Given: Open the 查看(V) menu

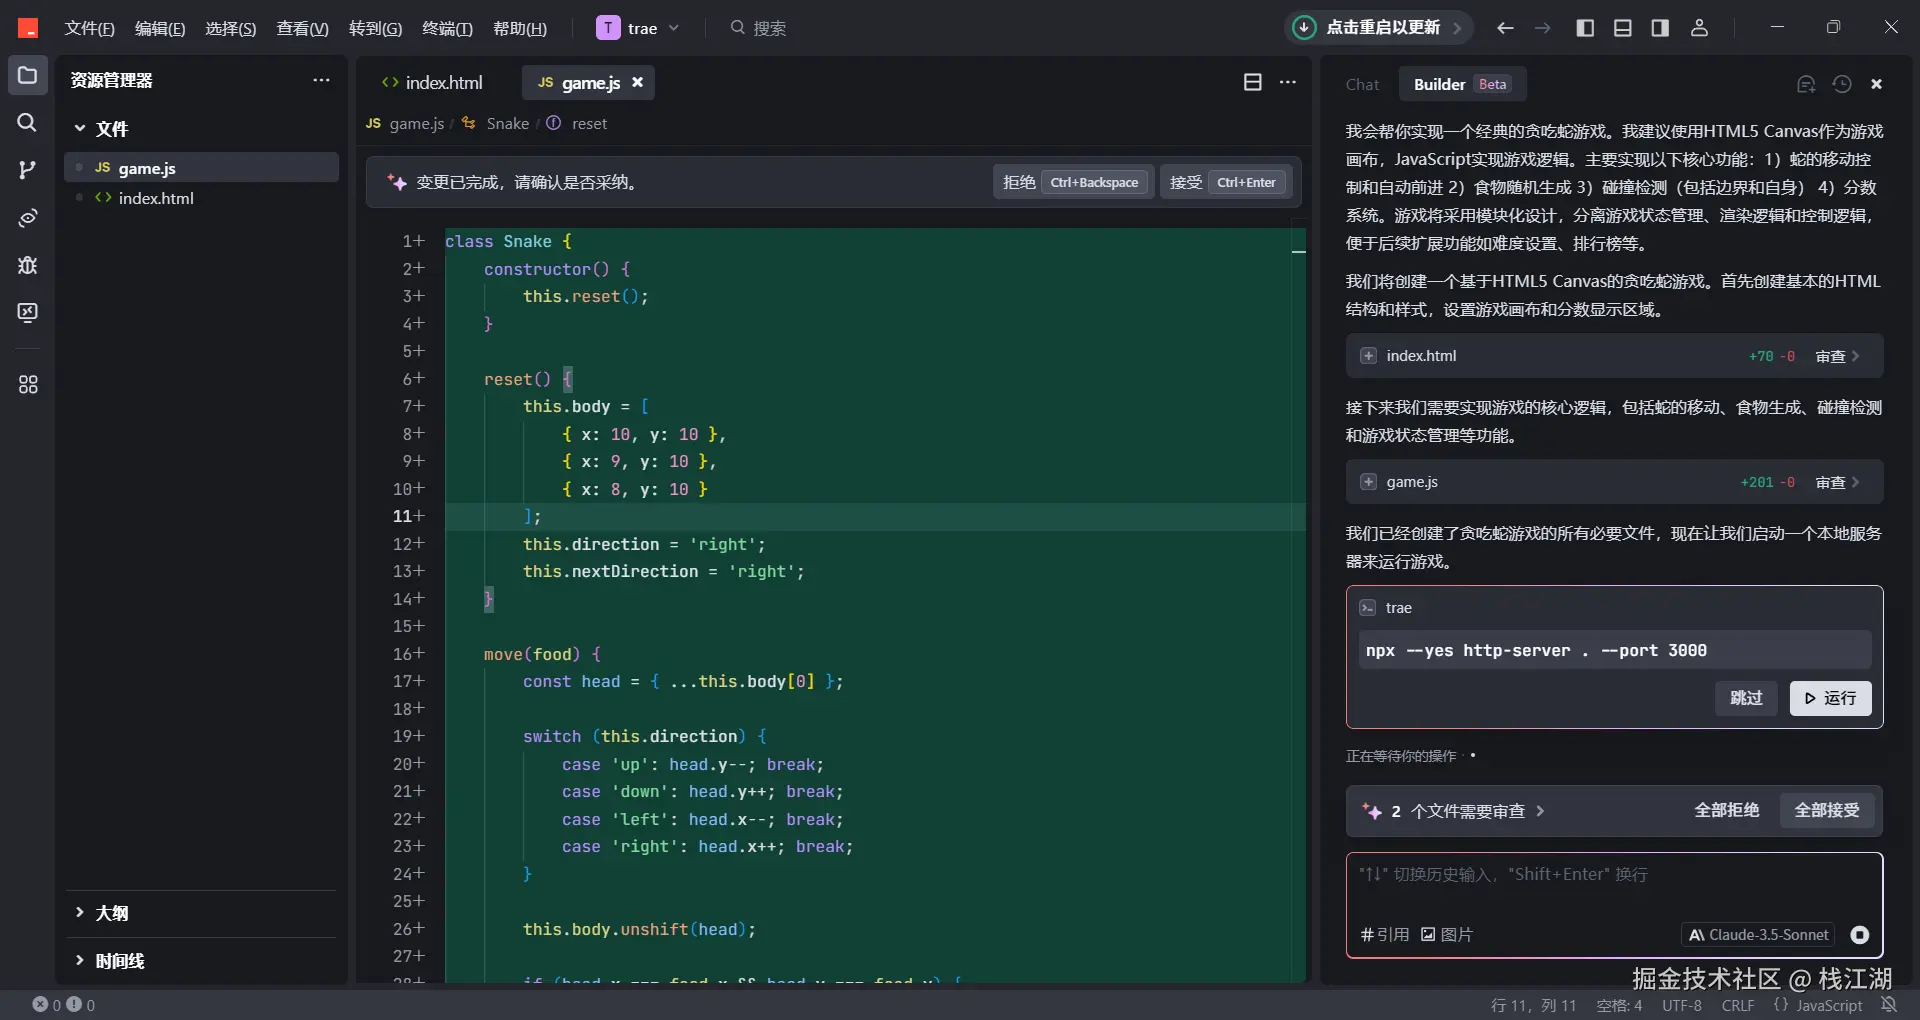Looking at the screenshot, I should [302, 28].
